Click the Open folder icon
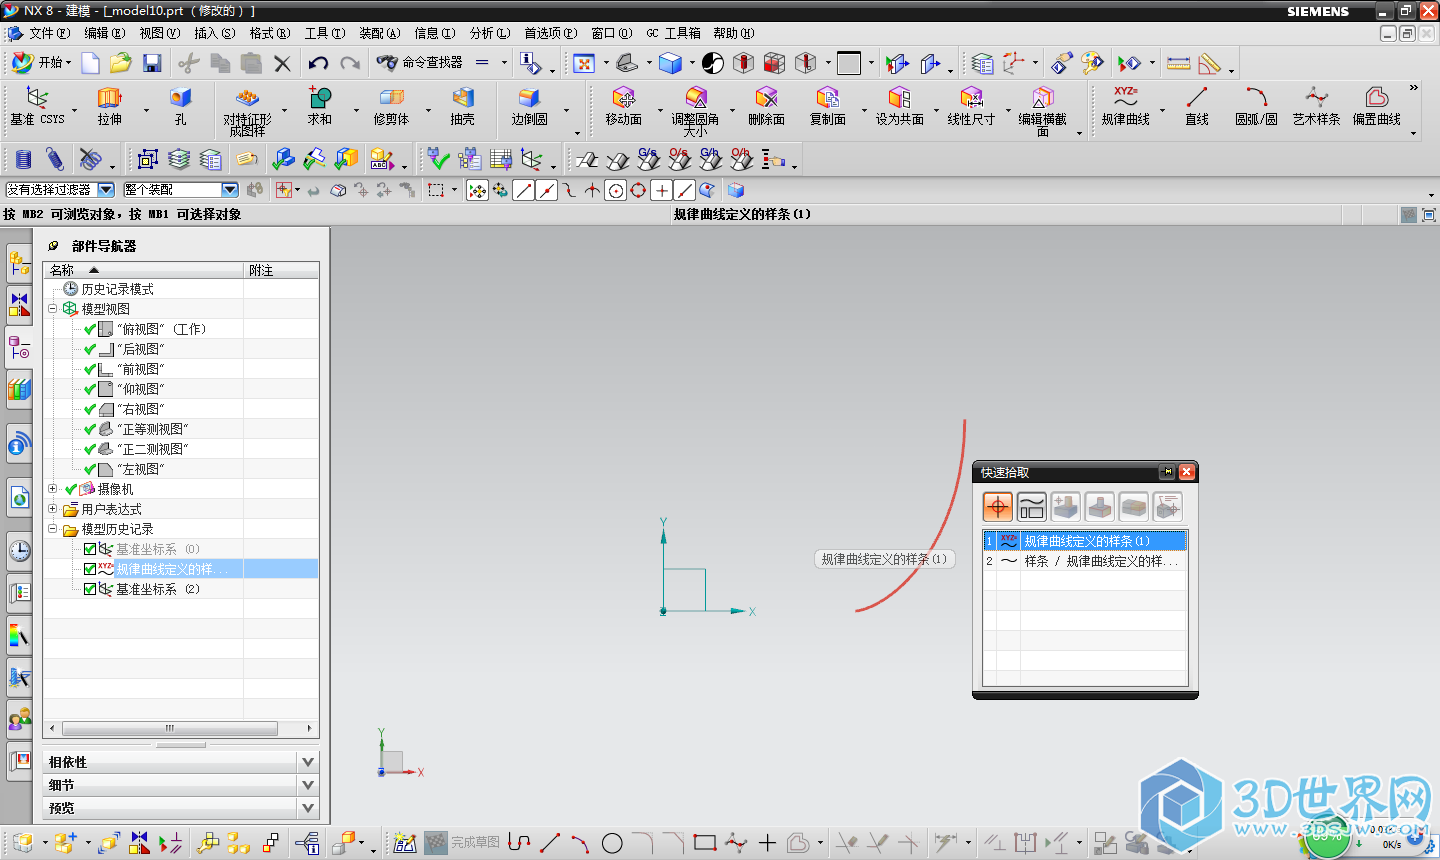1440x860 pixels. pyautogui.click(x=121, y=63)
